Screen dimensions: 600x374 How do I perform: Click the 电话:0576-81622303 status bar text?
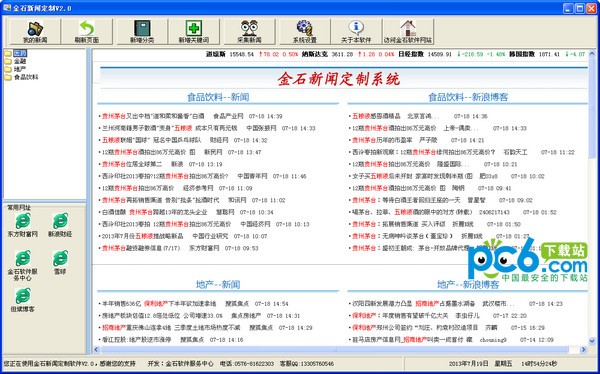(247, 363)
